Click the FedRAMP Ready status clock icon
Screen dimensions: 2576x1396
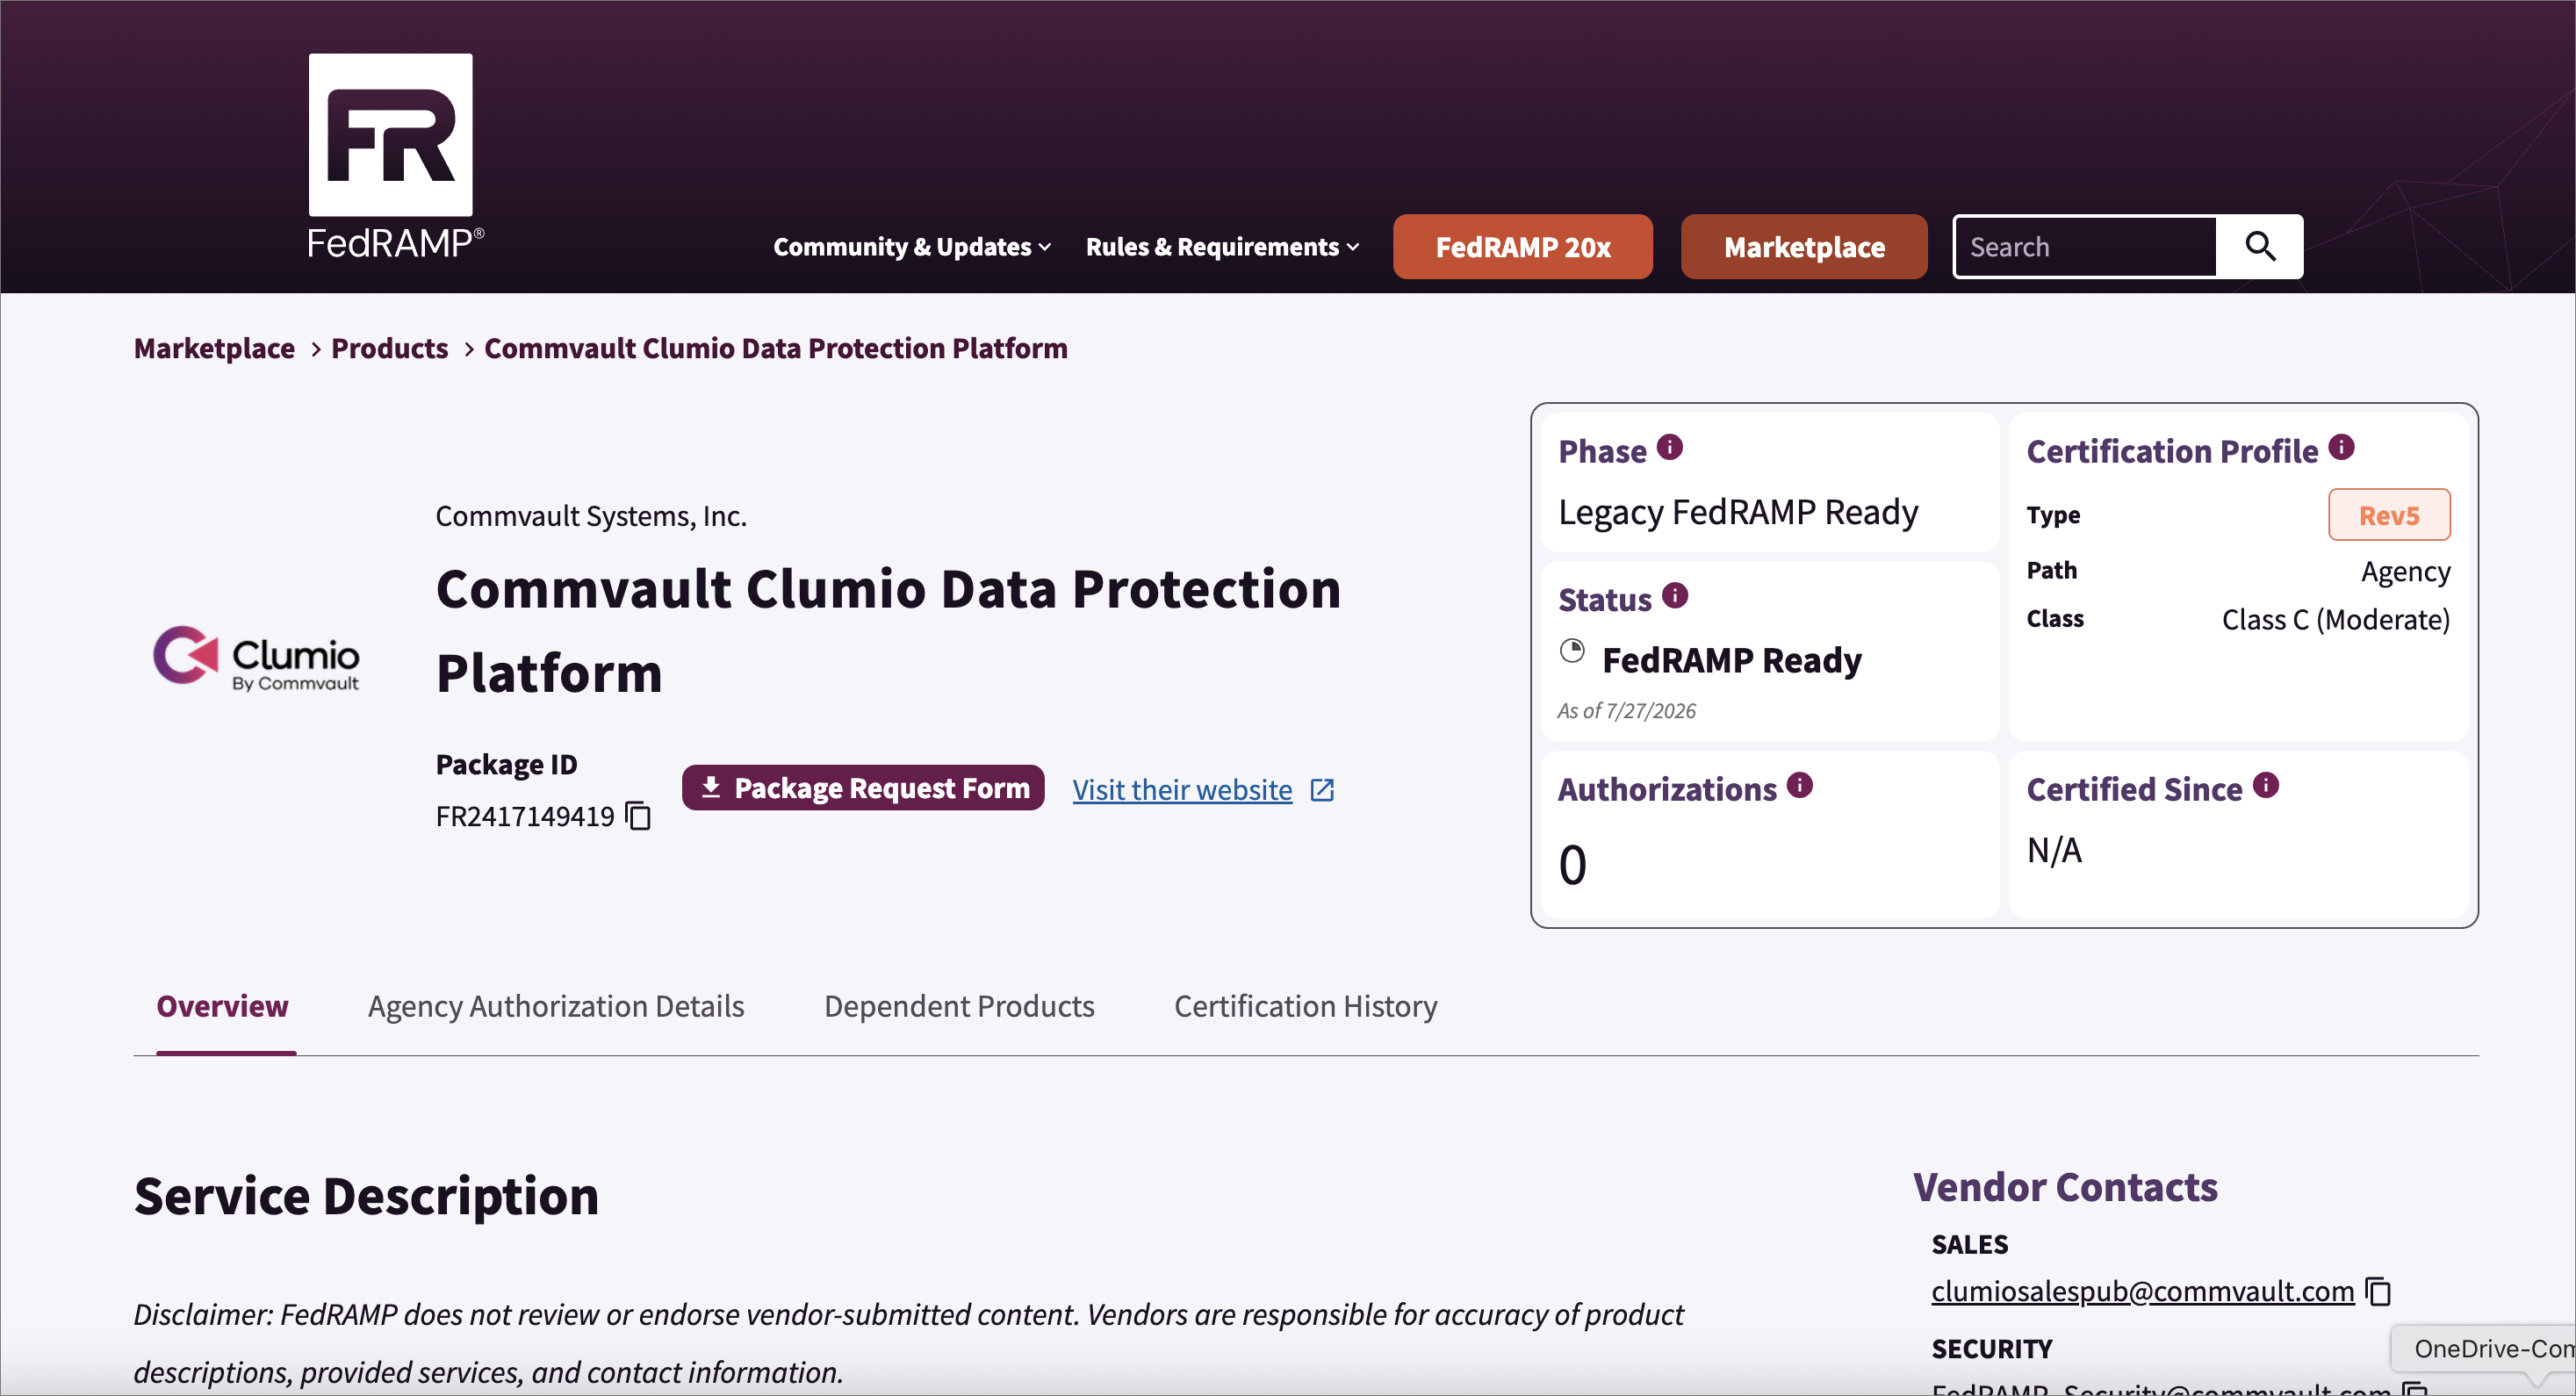click(1572, 651)
